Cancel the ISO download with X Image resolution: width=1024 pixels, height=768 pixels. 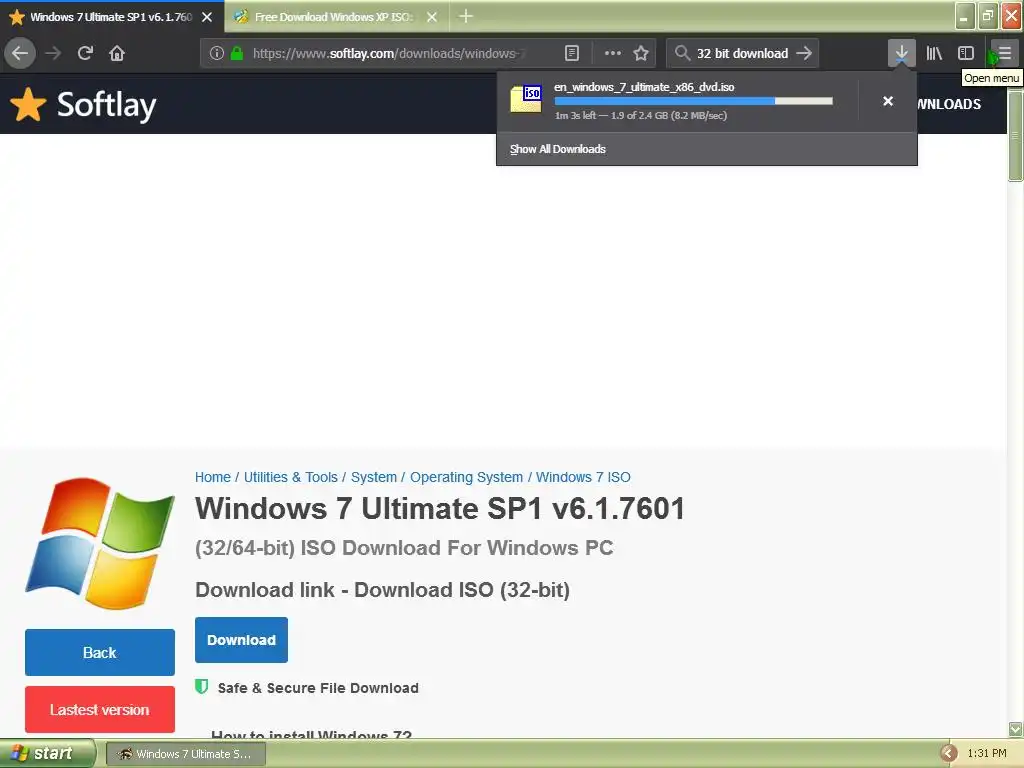pyautogui.click(x=888, y=101)
